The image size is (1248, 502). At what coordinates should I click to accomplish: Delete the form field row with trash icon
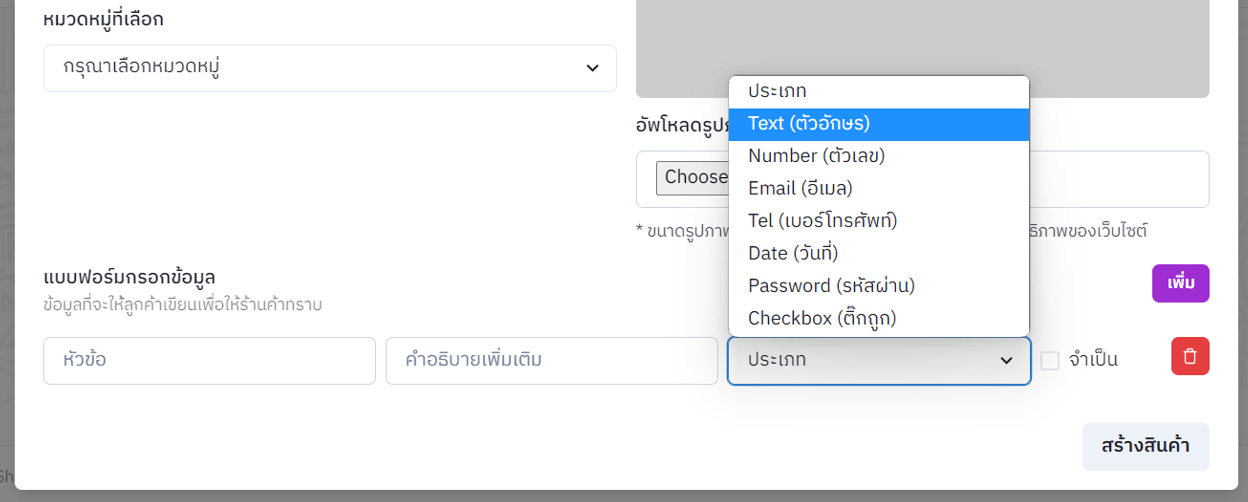tap(1190, 357)
